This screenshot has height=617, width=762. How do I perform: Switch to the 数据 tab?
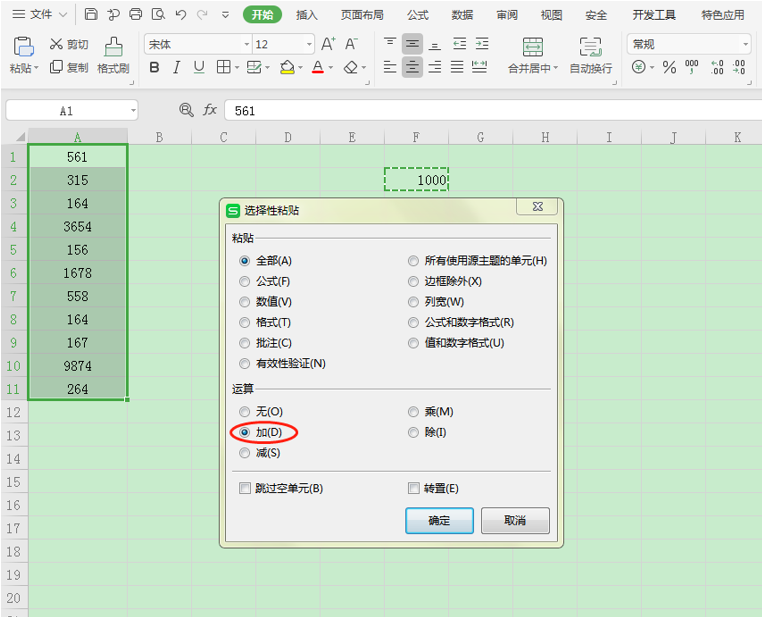point(462,15)
